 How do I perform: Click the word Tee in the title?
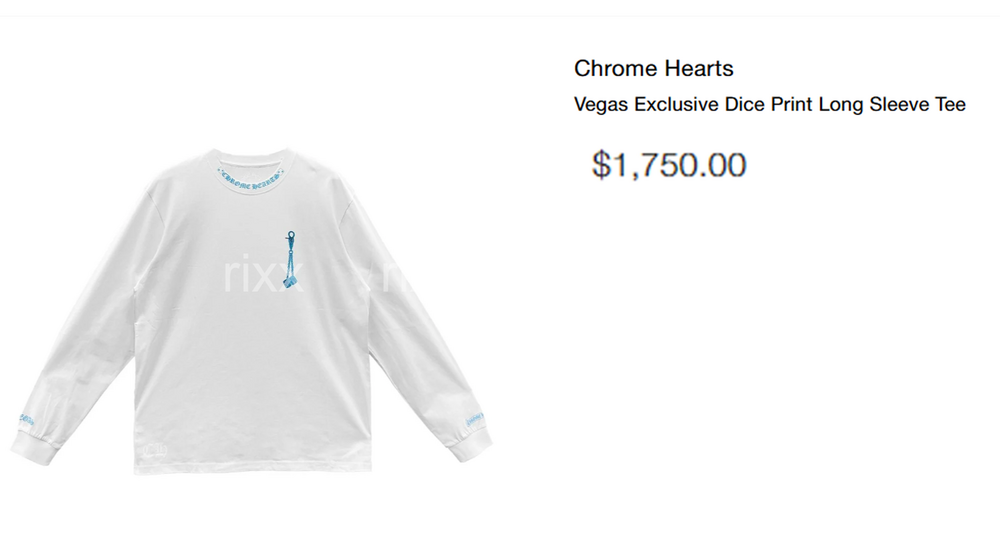tap(950, 105)
